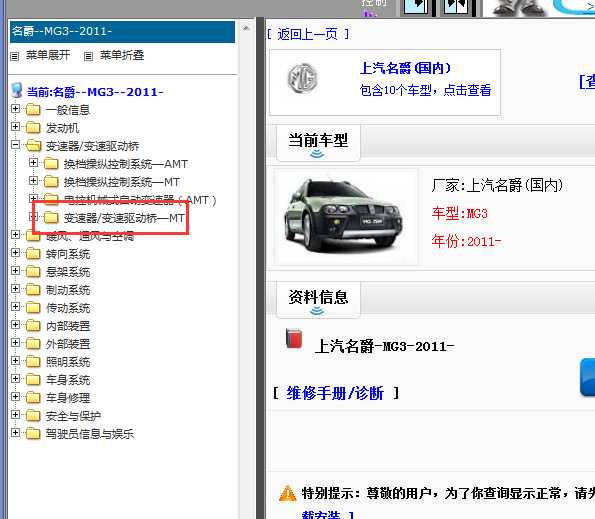Expand 换档操纵控制系统—MT node
Image resolution: width=595 pixels, height=519 pixels.
coord(33,181)
